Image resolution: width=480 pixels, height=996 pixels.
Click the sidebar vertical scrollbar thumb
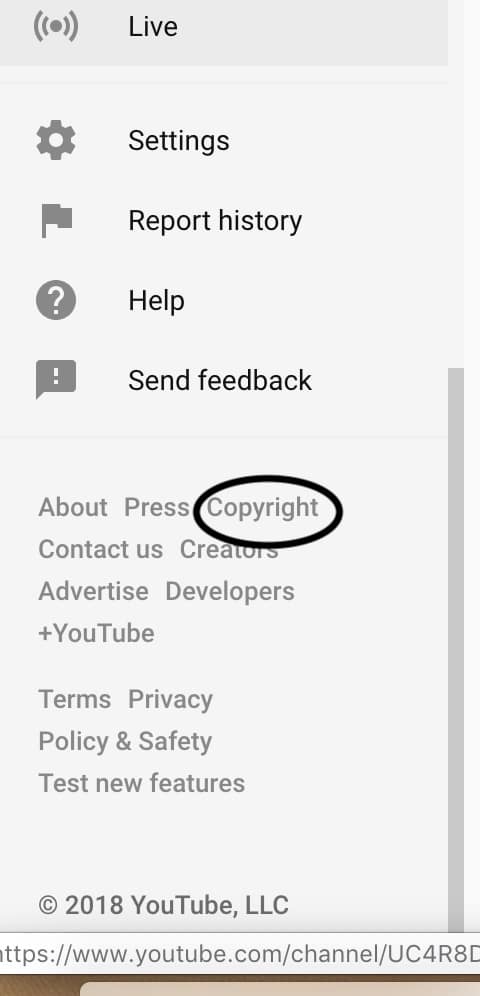click(x=456, y=650)
